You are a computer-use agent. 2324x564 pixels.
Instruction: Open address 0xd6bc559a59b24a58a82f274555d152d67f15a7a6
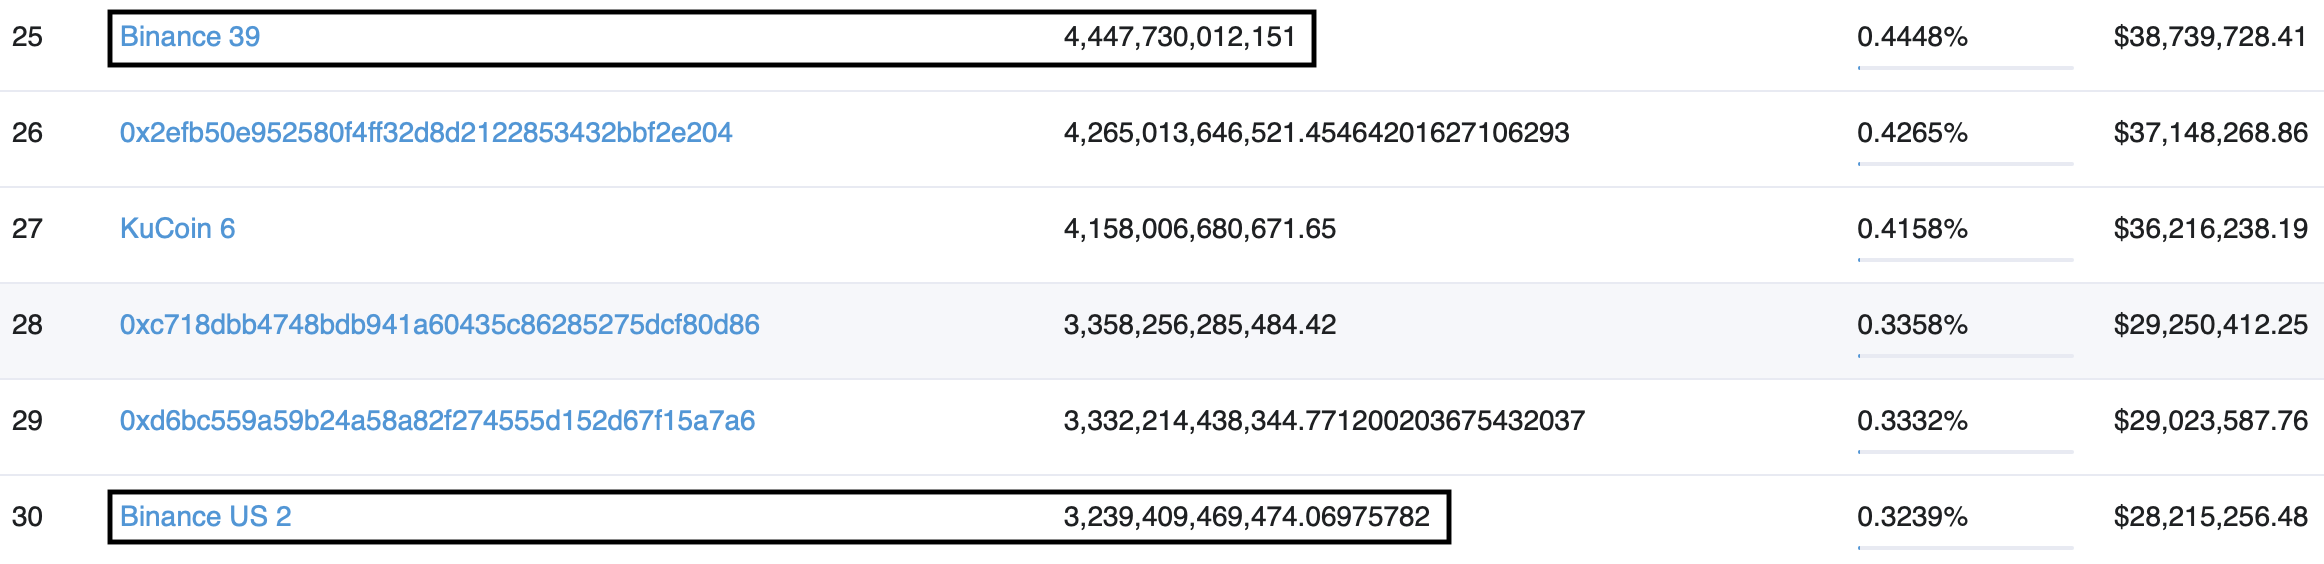[x=437, y=421]
